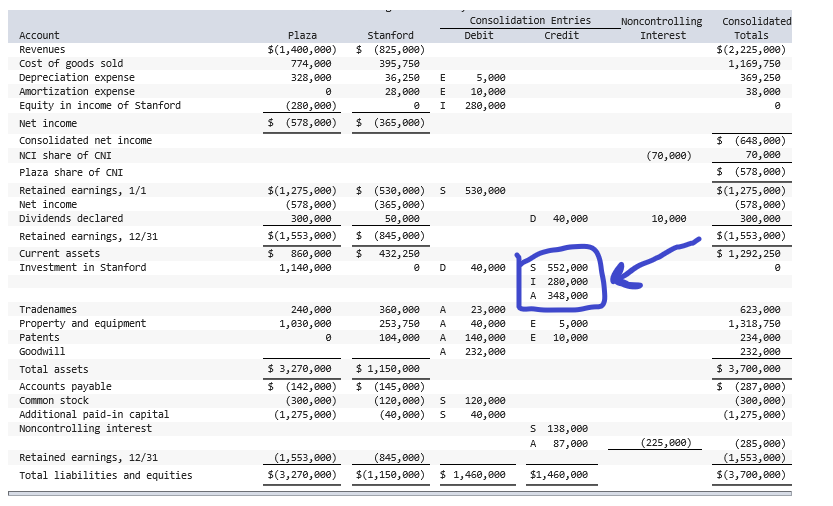
Task: Select Plaza revenues $(1,400,000)
Action: 302,49
